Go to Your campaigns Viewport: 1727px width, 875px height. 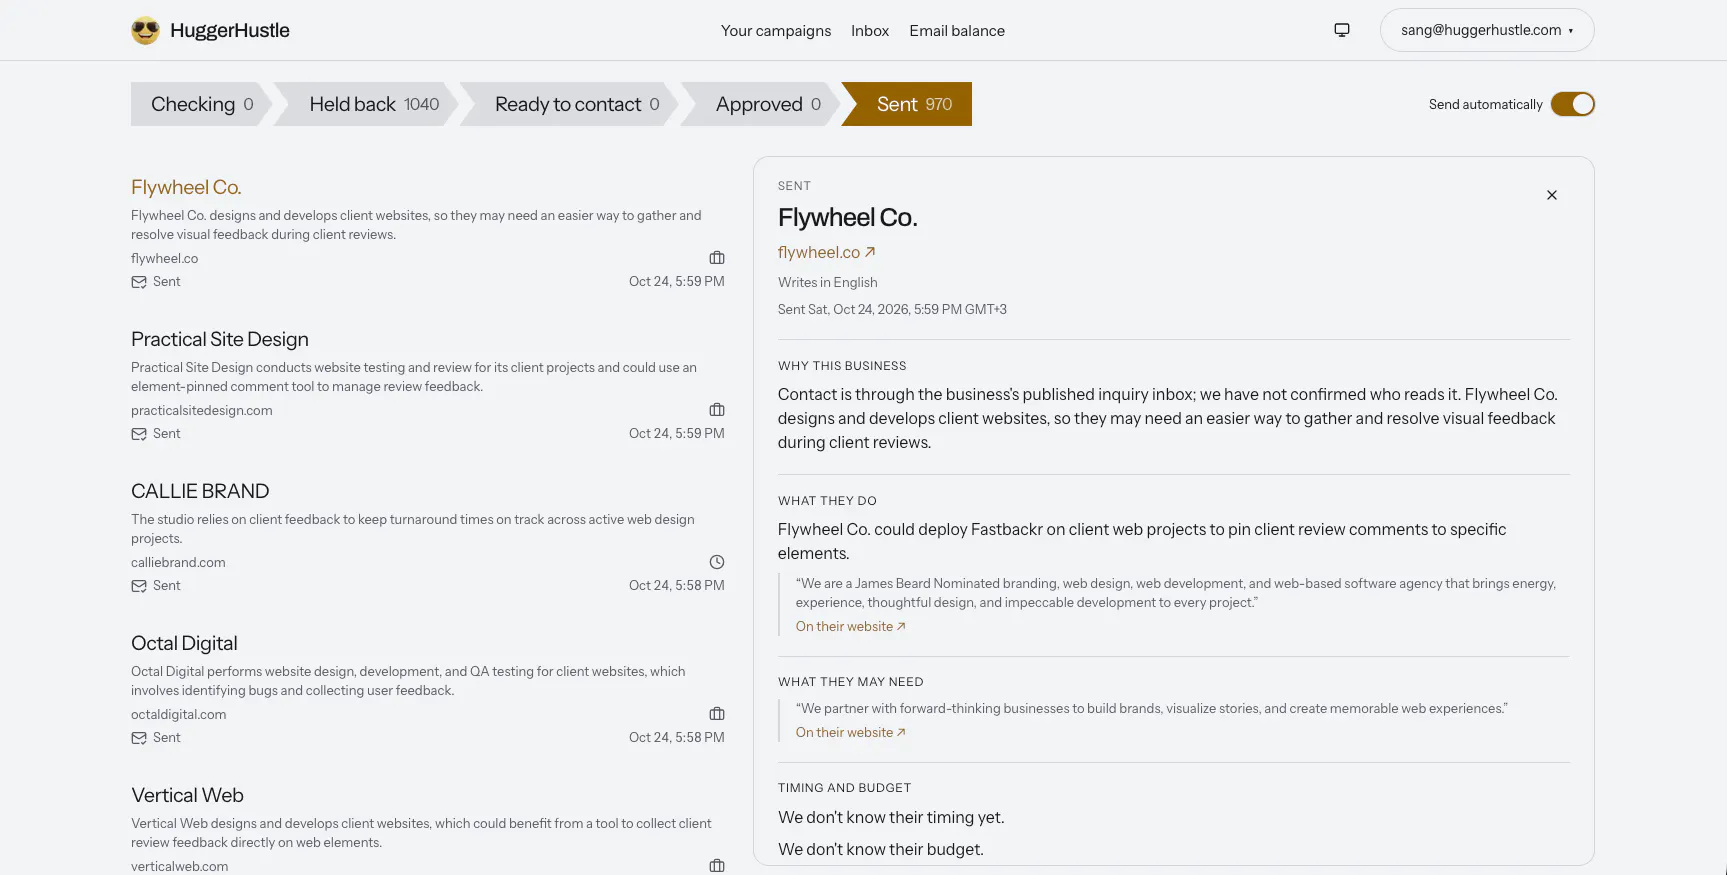click(776, 31)
